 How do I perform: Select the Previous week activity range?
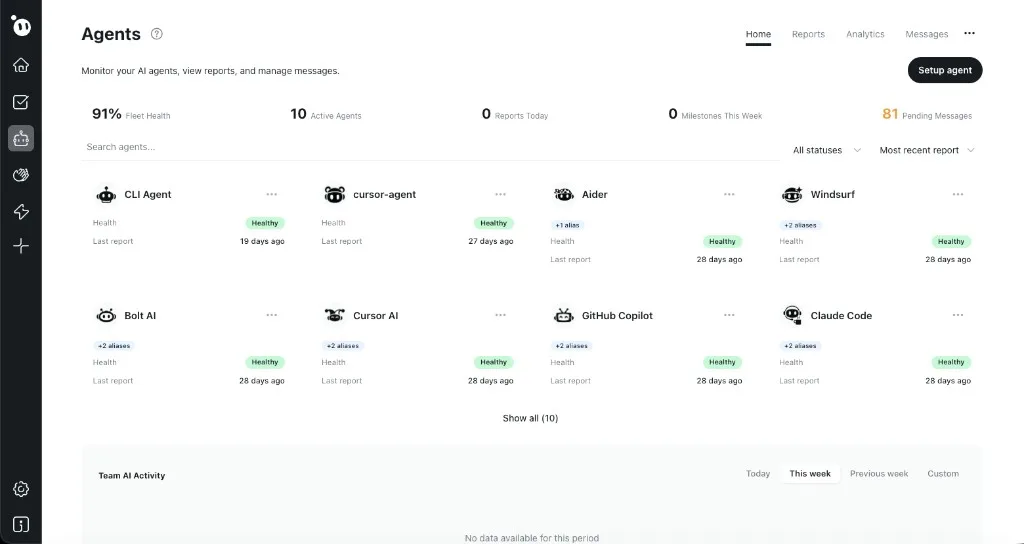pyautogui.click(x=878, y=473)
